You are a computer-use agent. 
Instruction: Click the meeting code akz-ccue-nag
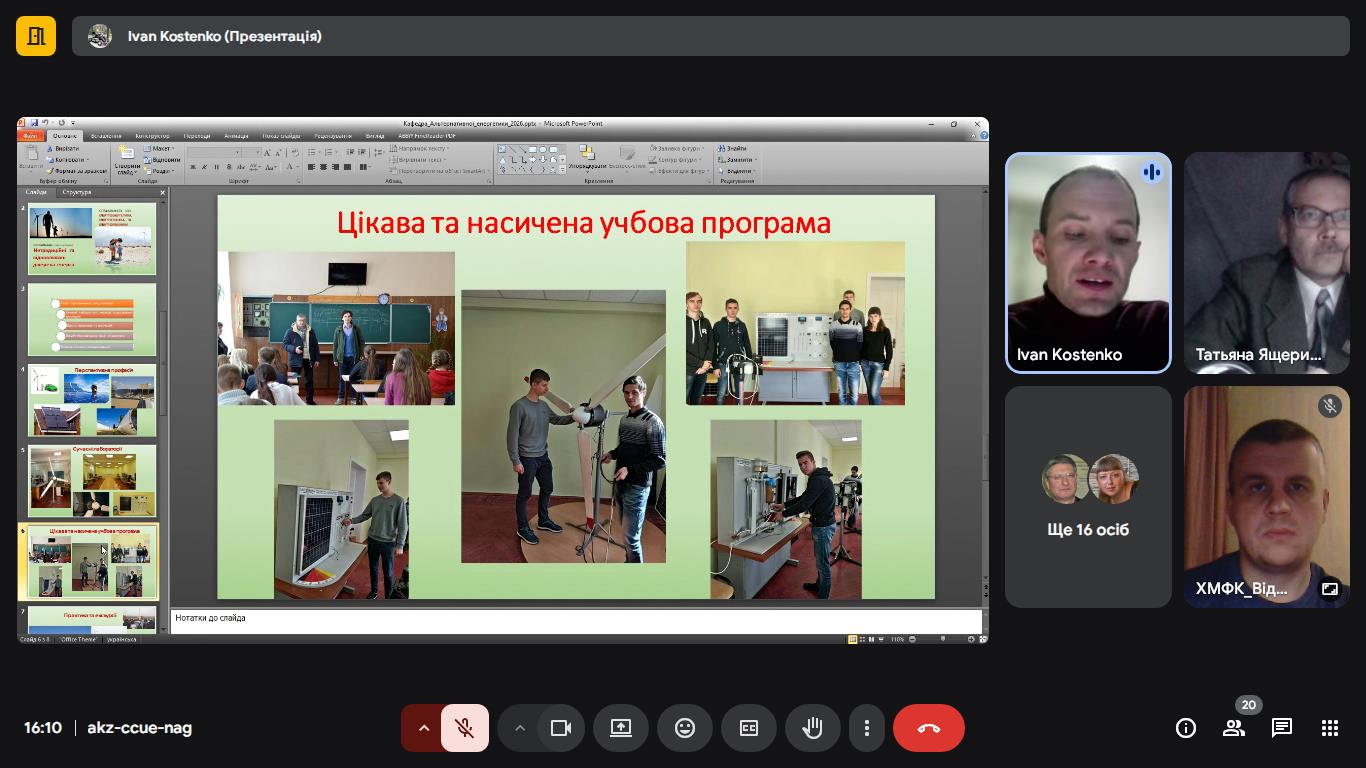[140, 728]
